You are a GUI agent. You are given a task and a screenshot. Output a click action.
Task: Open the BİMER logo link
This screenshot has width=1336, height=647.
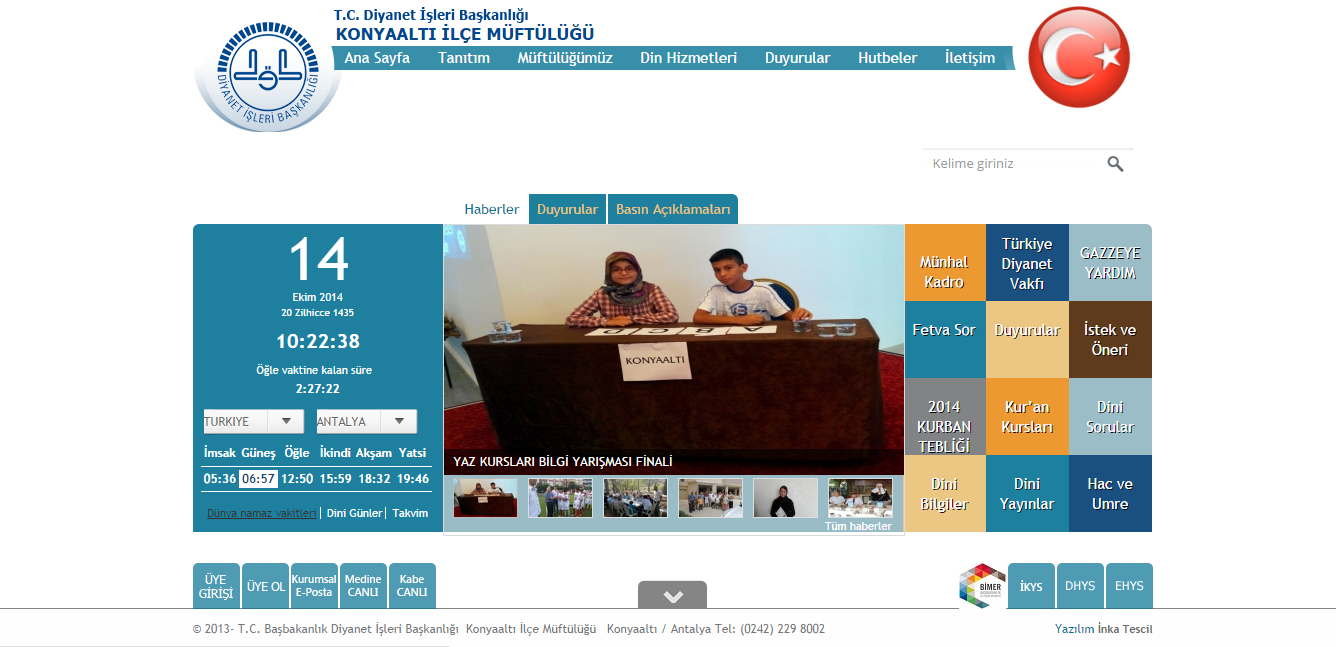(x=981, y=586)
